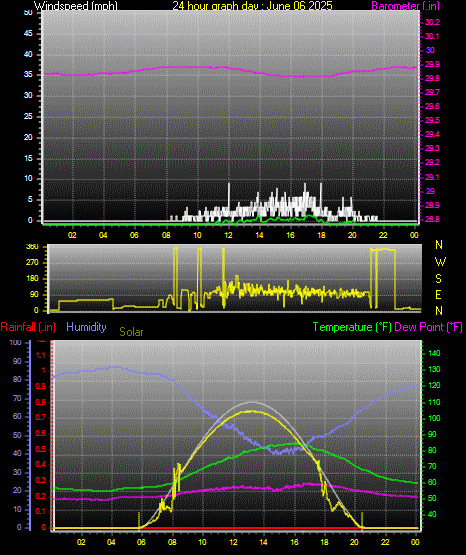The image size is (466, 555).
Task: Click the 30.2 barometer scale value
Action: [432, 22]
